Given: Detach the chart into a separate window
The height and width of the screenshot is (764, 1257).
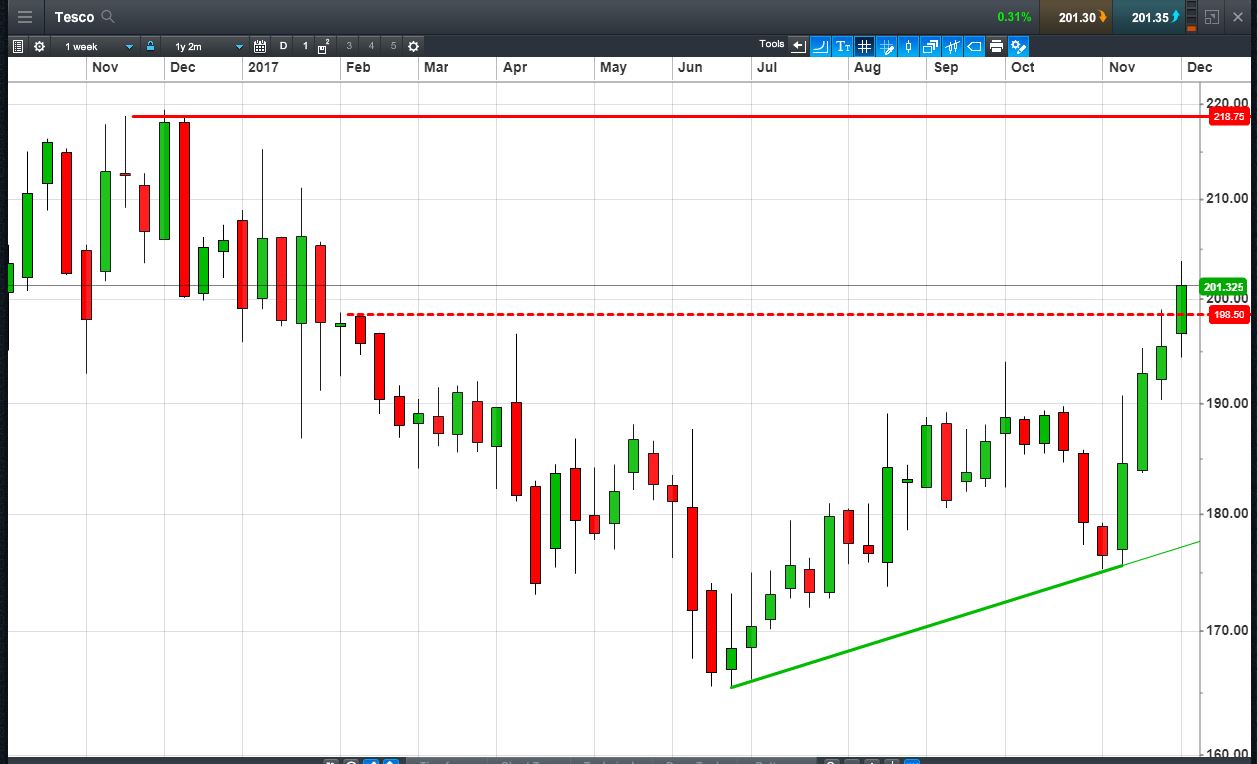Looking at the screenshot, I should [x=1211, y=17].
